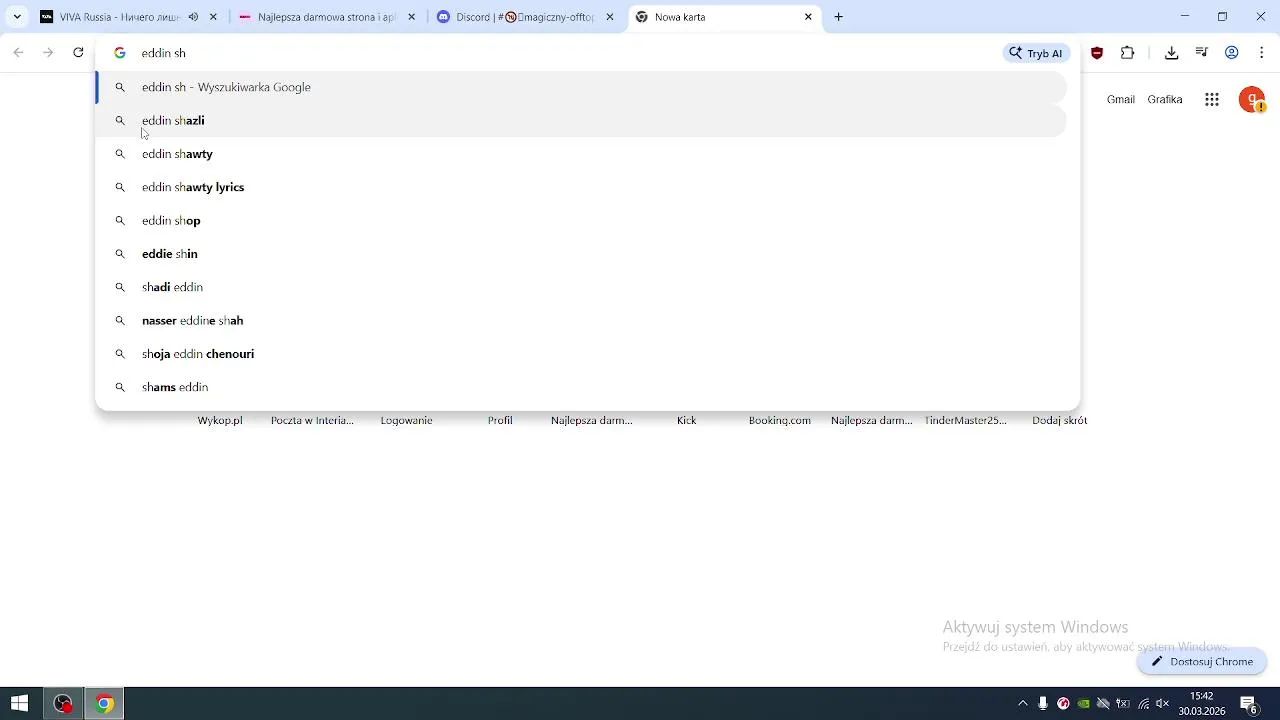Open the Chrome profile icon
The image size is (1280, 720).
(1232, 53)
